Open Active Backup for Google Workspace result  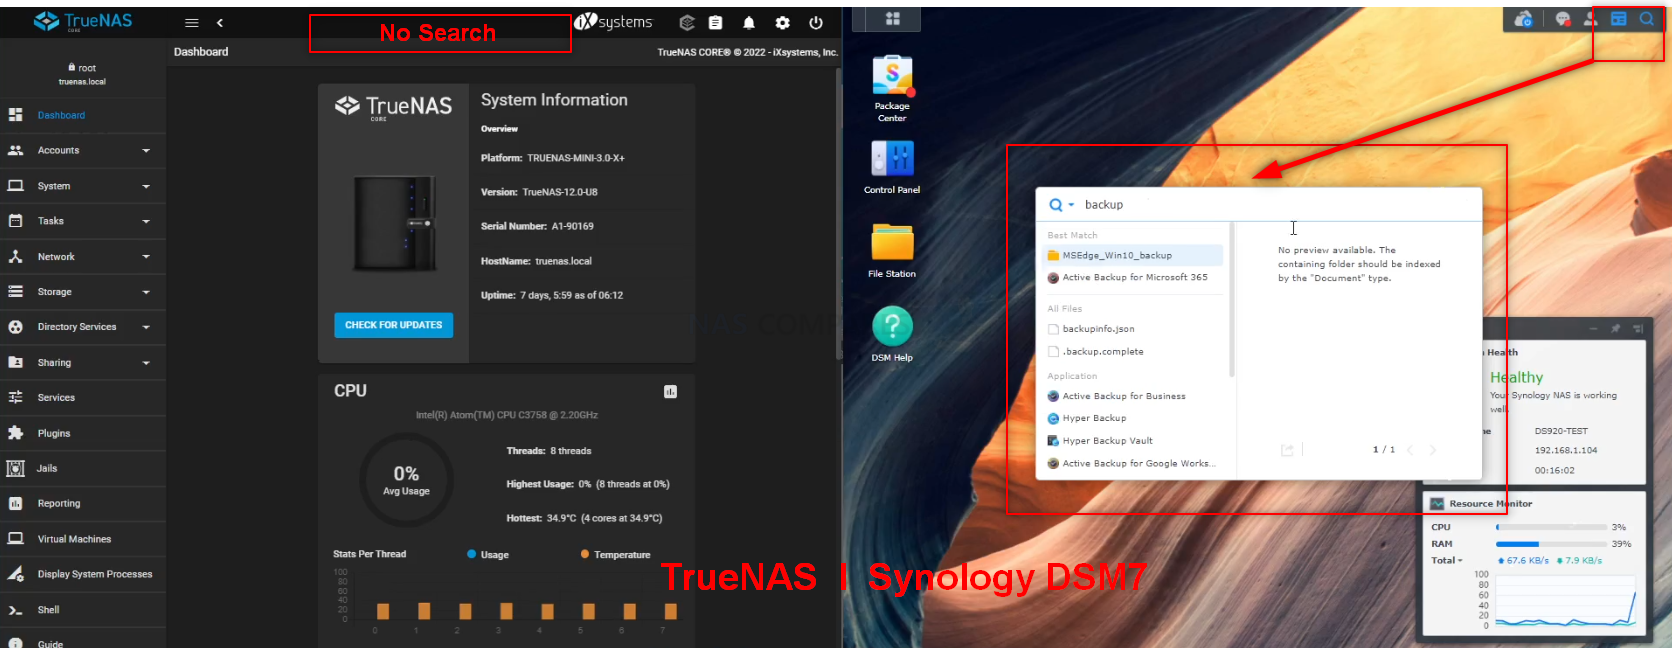1132,464
